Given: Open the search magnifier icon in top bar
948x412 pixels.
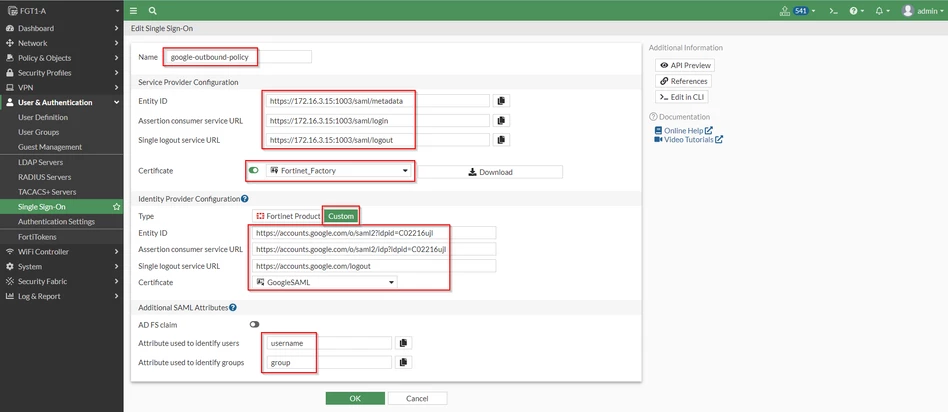Looking at the screenshot, I should (152, 11).
